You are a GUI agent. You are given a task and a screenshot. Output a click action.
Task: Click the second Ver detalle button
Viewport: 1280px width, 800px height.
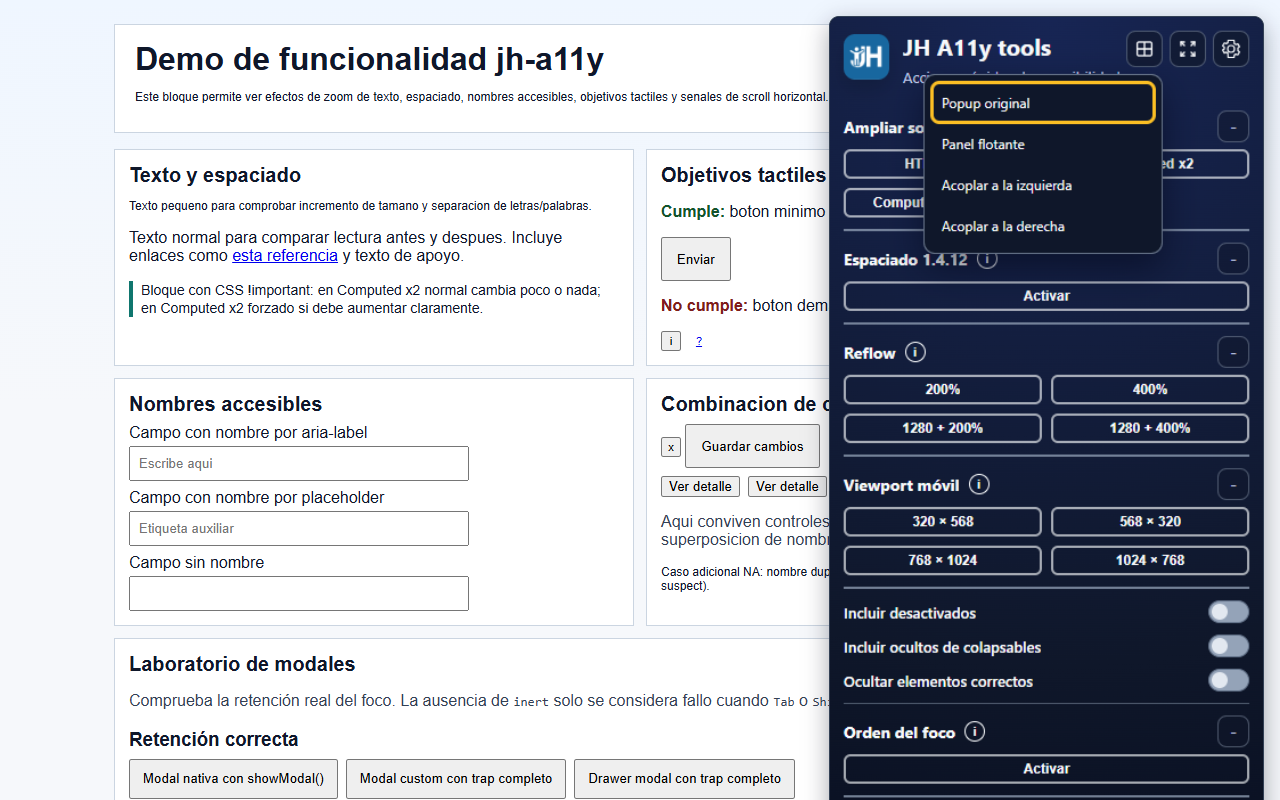[x=787, y=487]
